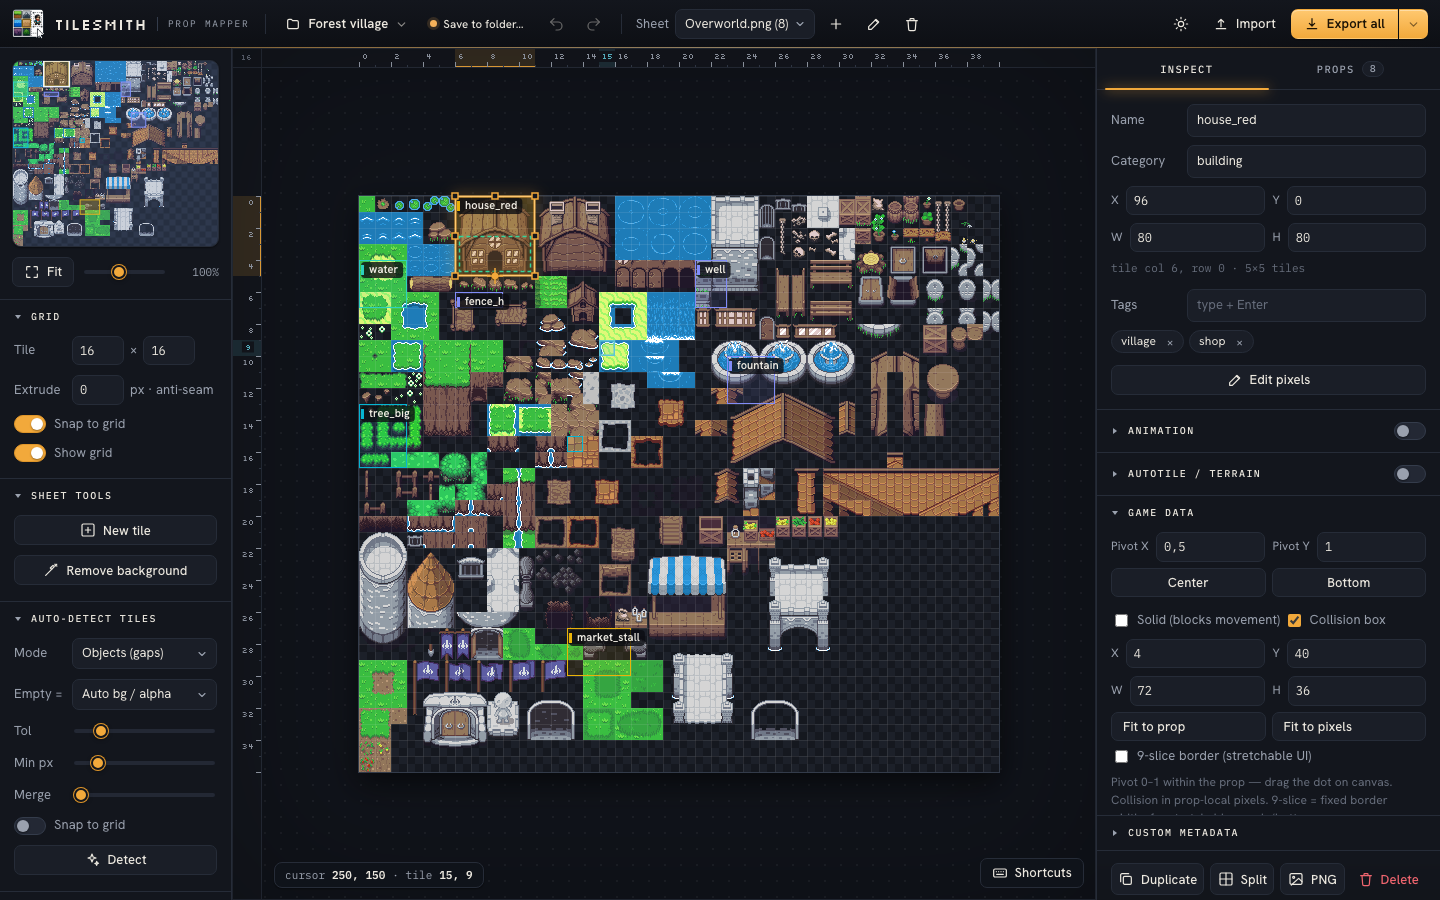Click New tile button
Image resolution: width=1440 pixels, height=900 pixels.
tap(115, 530)
